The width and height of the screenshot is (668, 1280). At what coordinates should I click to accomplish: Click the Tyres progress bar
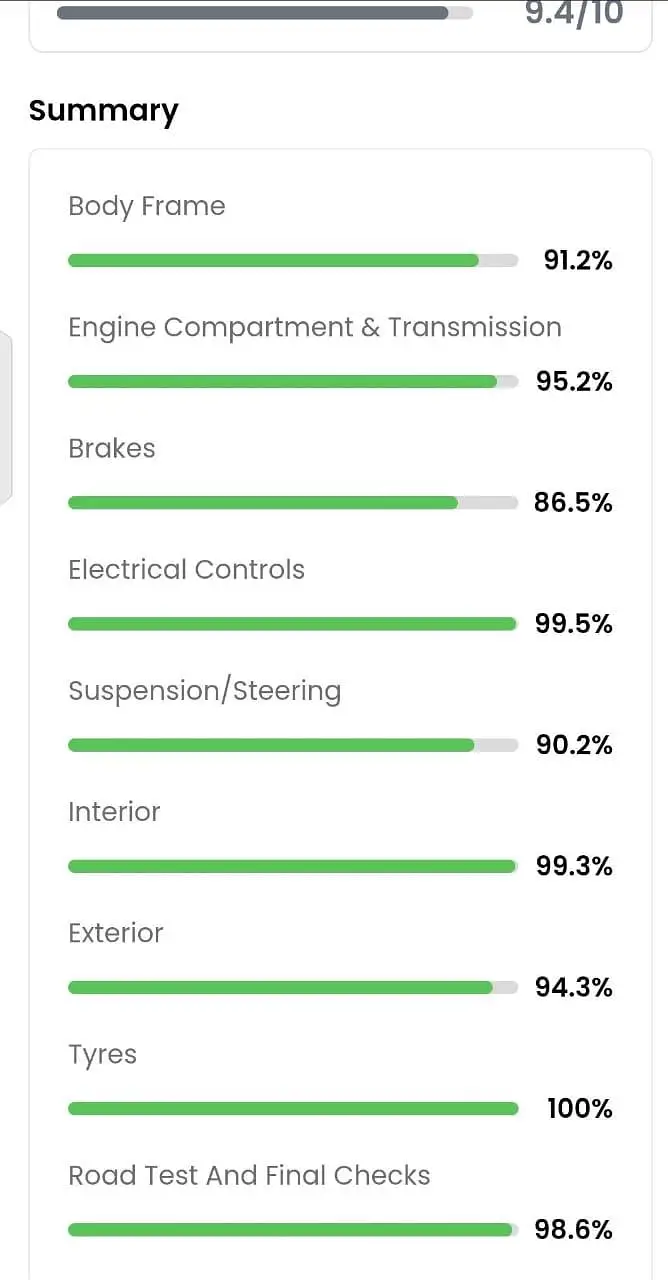tap(292, 1109)
